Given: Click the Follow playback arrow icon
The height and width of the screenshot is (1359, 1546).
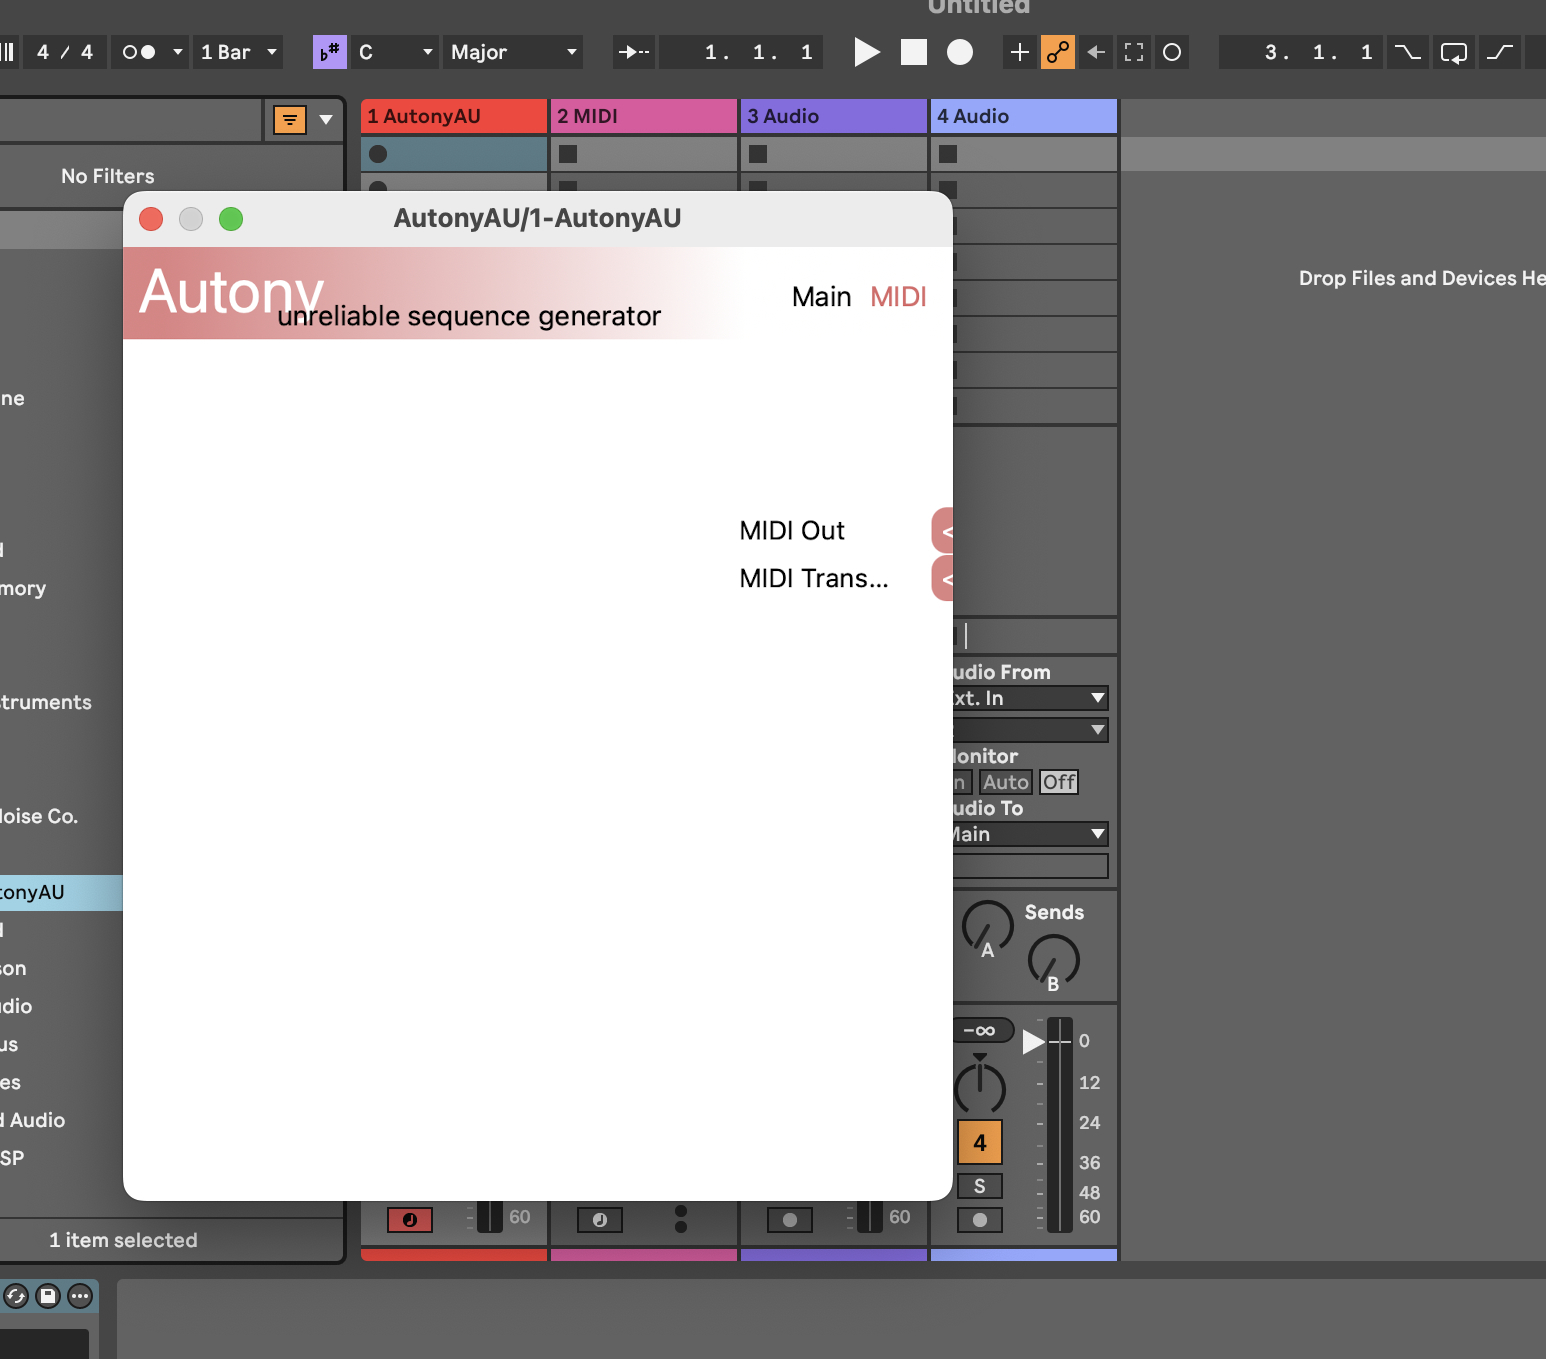Looking at the screenshot, I should (x=634, y=52).
